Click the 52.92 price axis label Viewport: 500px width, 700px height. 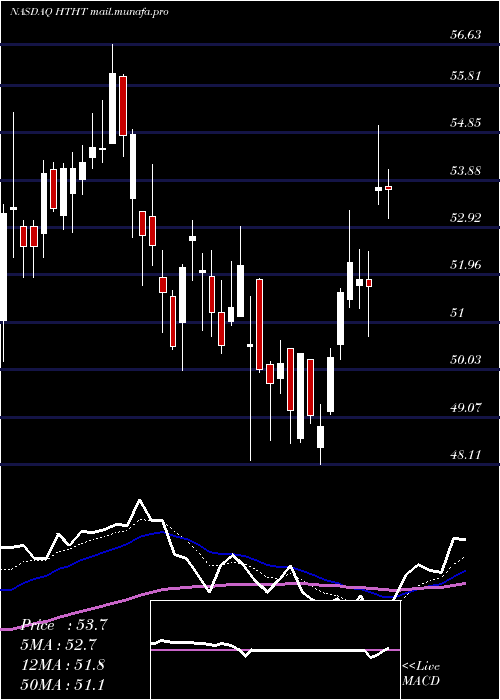[x=466, y=218]
